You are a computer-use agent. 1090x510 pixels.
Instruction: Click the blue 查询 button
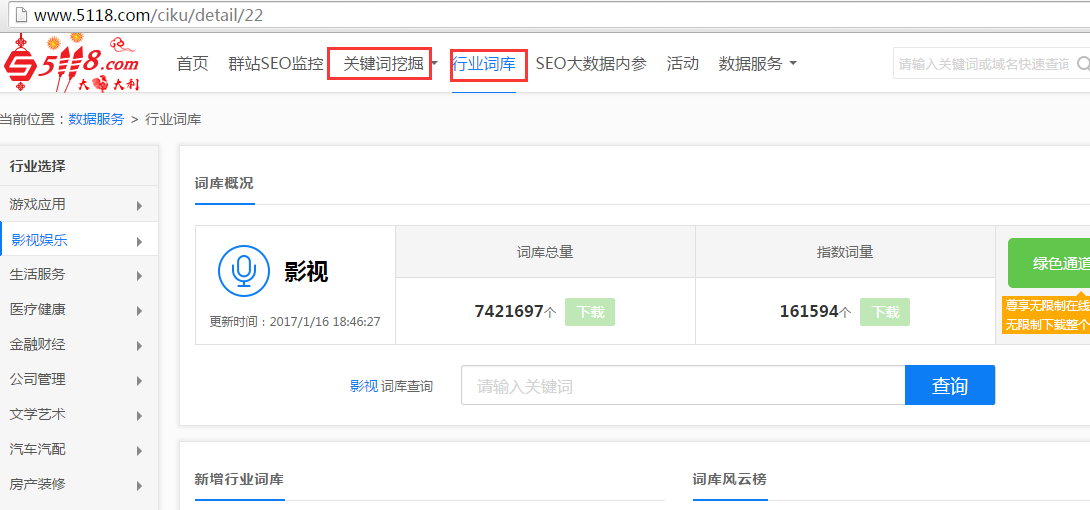click(x=950, y=385)
